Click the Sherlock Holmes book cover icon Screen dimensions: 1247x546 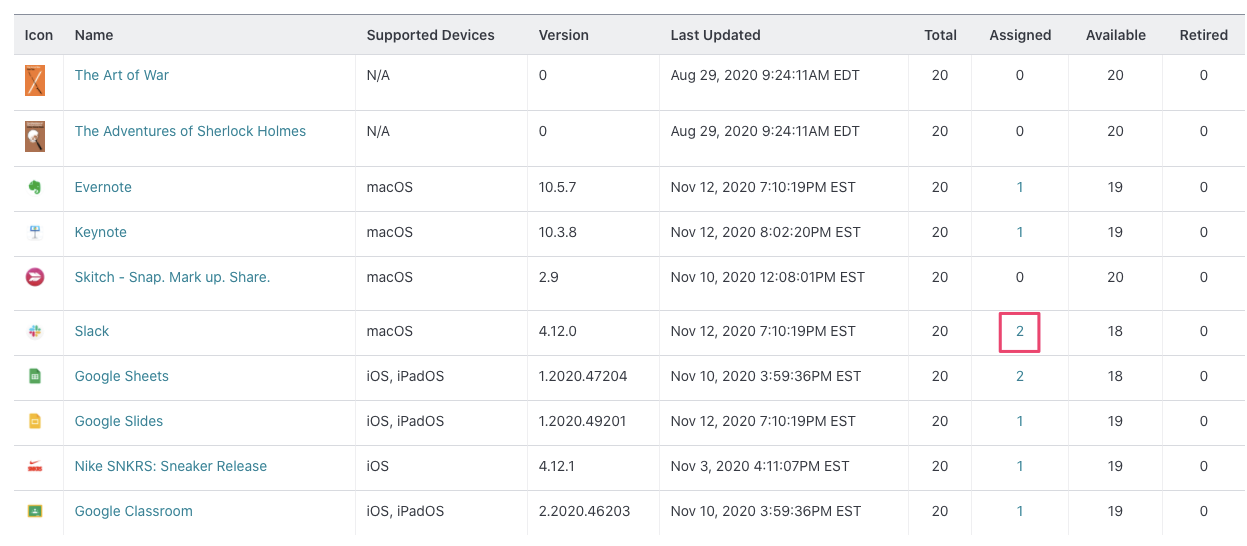click(35, 136)
